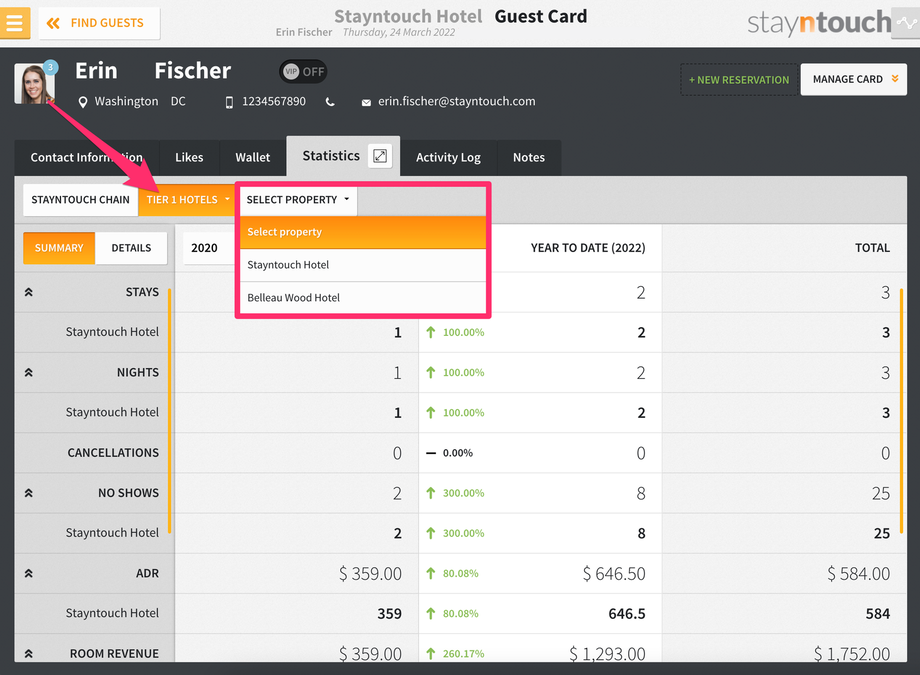
Task: Select Stayntouch Chain filter
Action: tap(80, 200)
